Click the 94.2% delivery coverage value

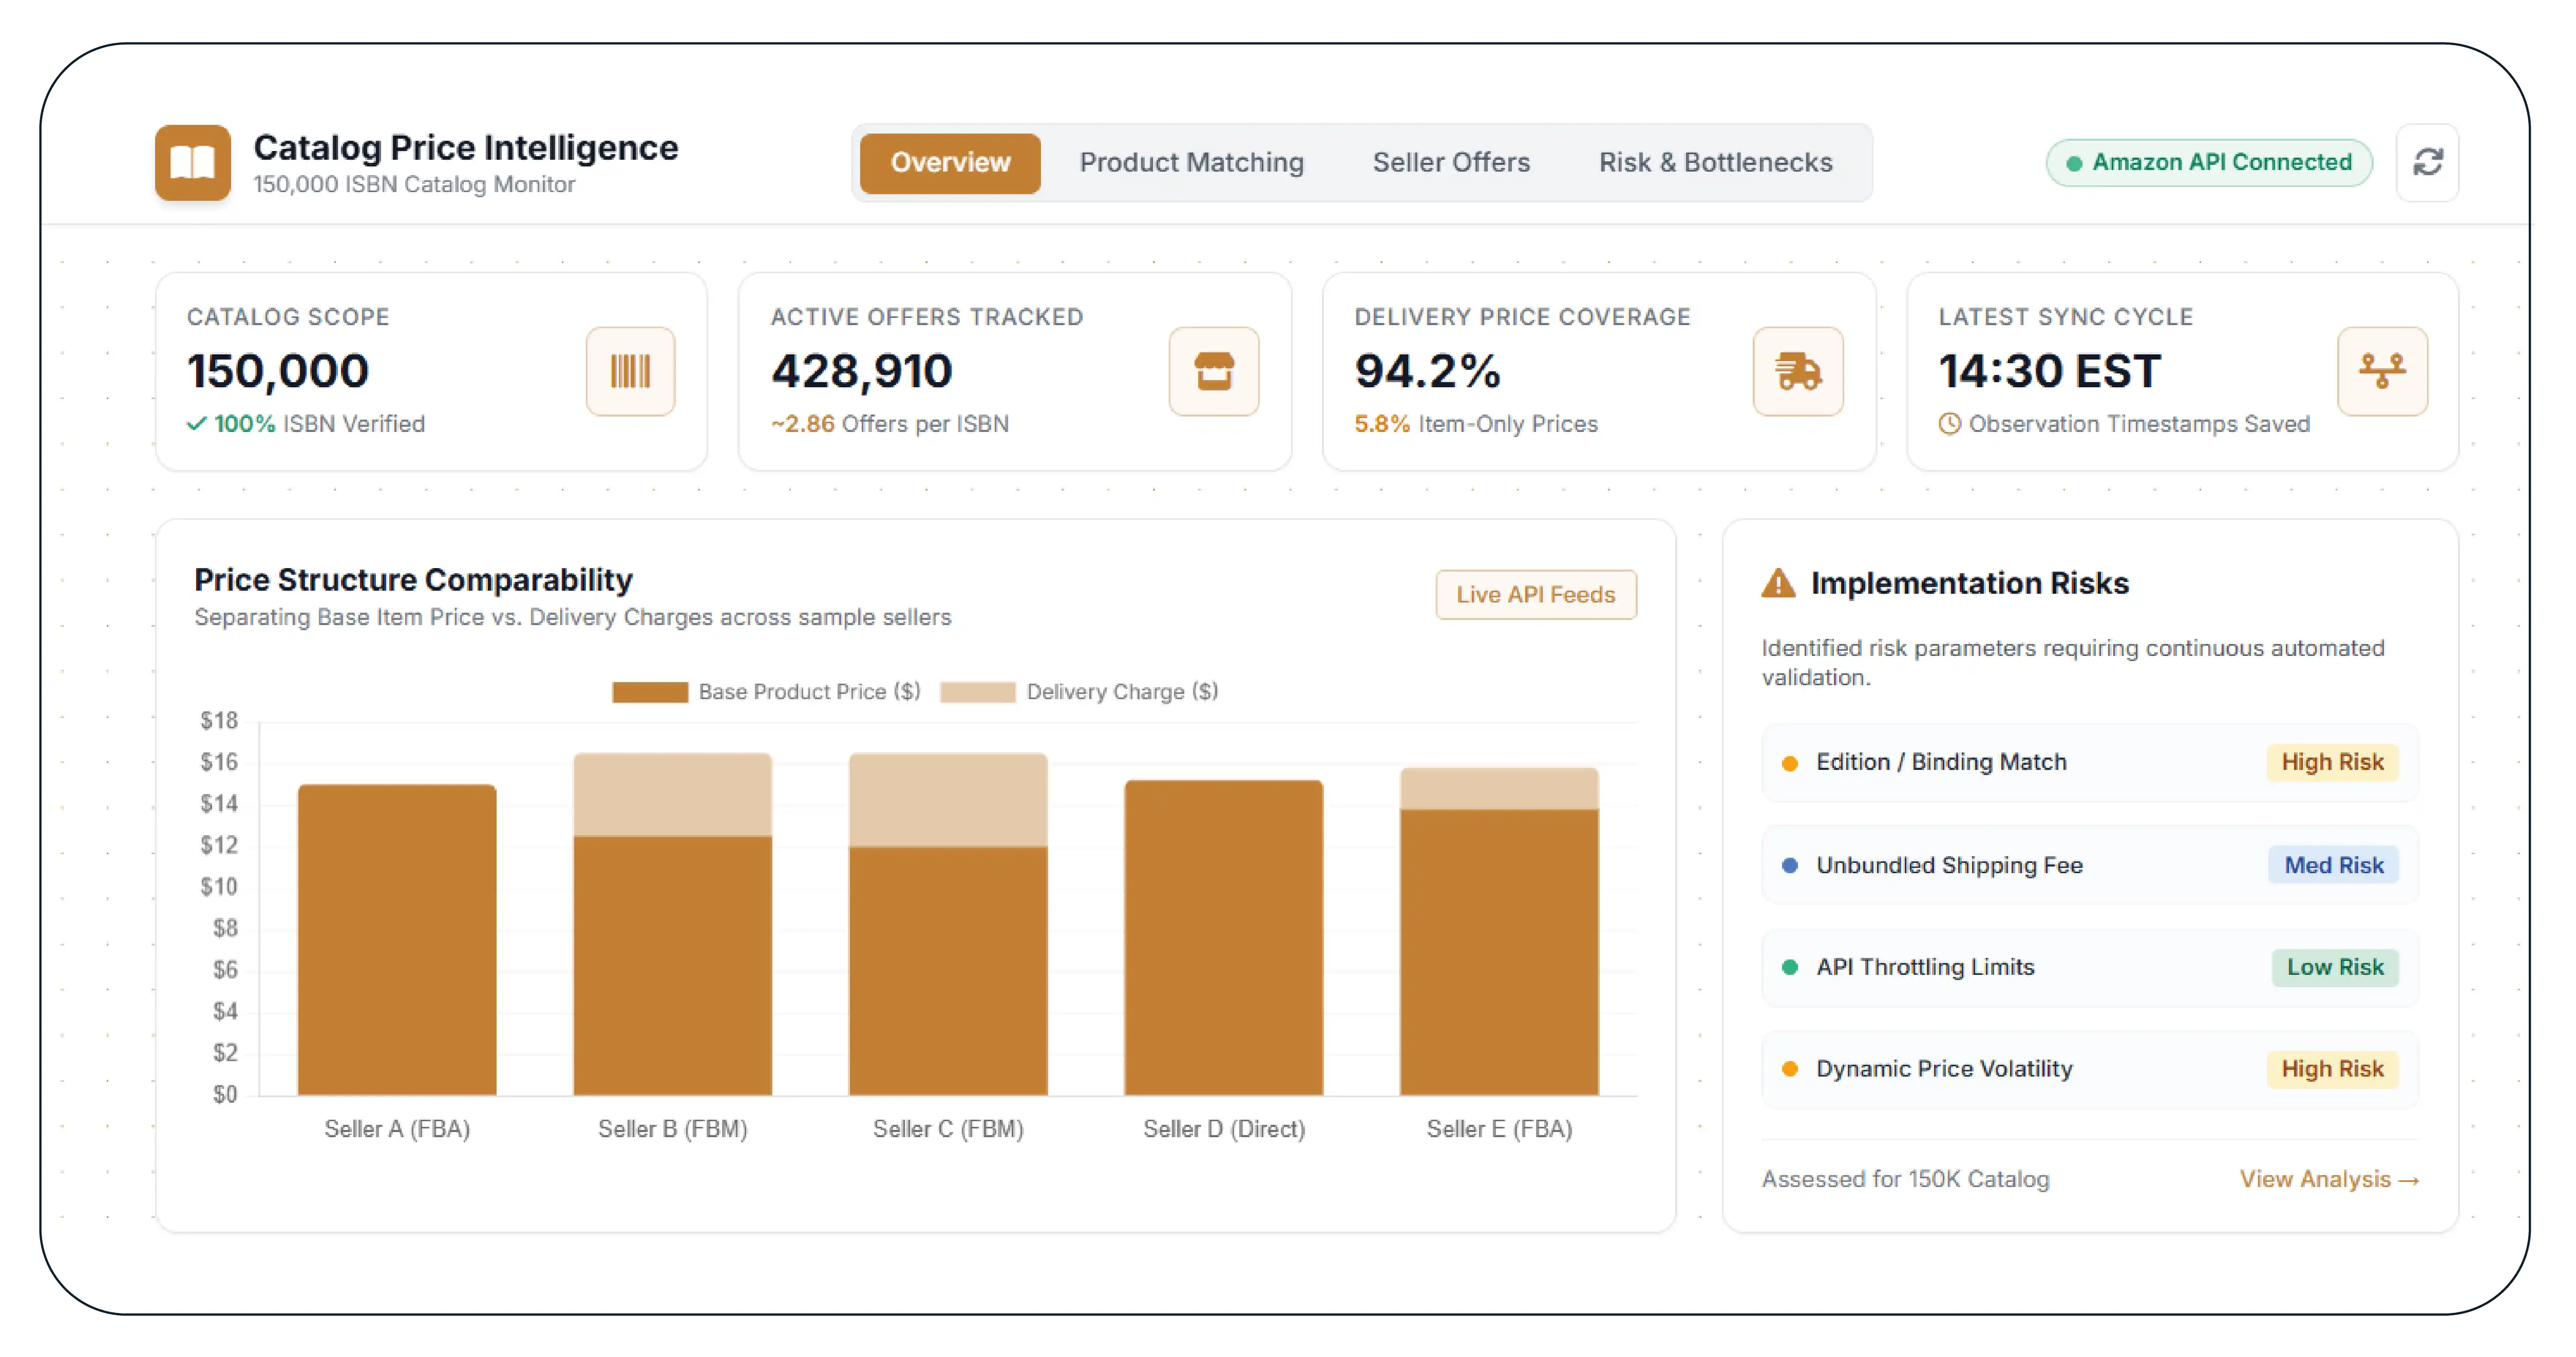1427,371
